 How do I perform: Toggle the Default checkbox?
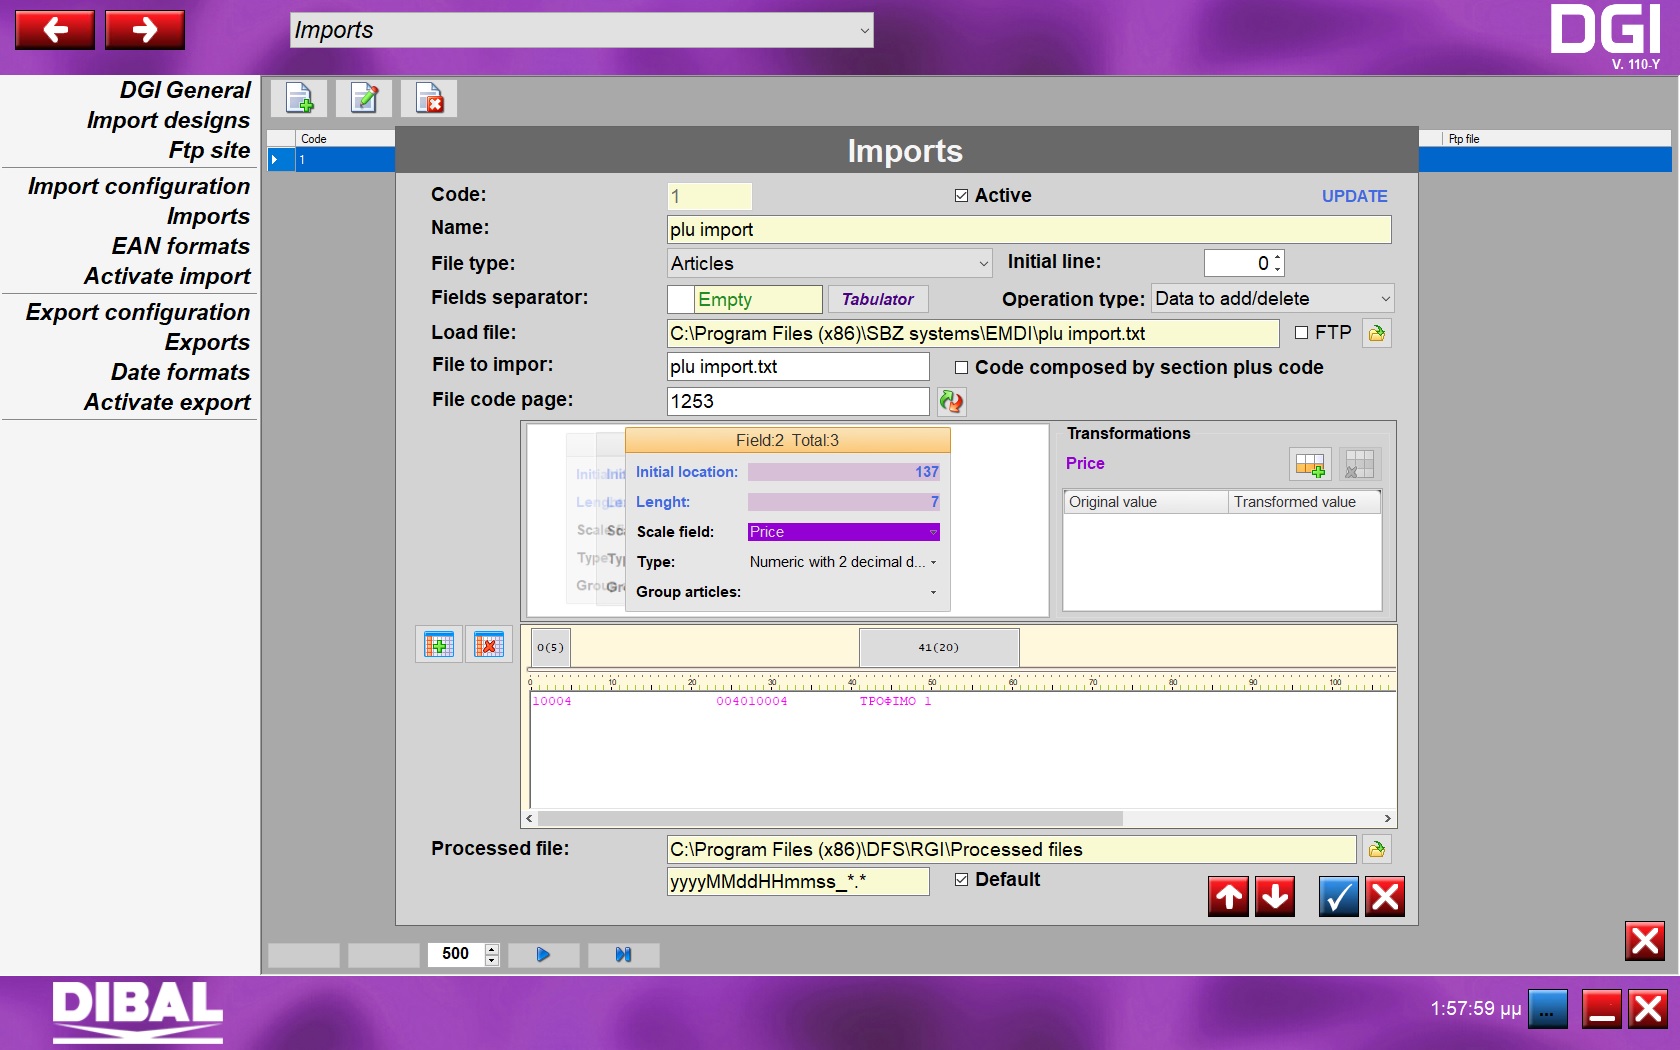(x=961, y=880)
